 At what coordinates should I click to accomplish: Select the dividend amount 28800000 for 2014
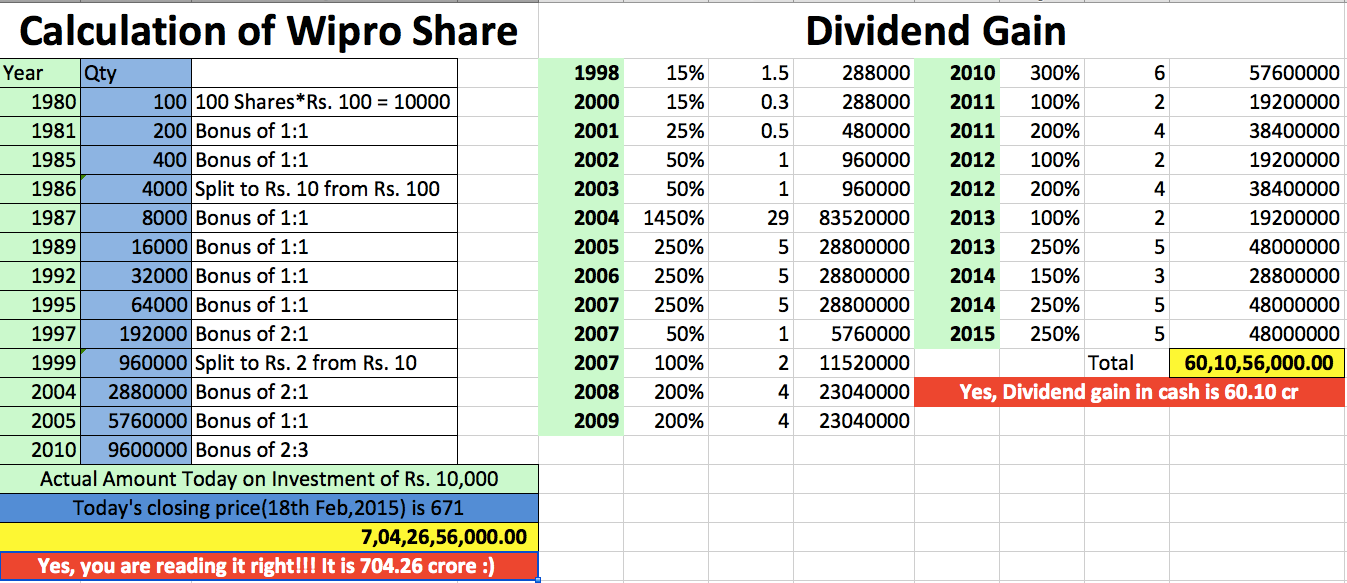pyautogui.click(x=1258, y=276)
